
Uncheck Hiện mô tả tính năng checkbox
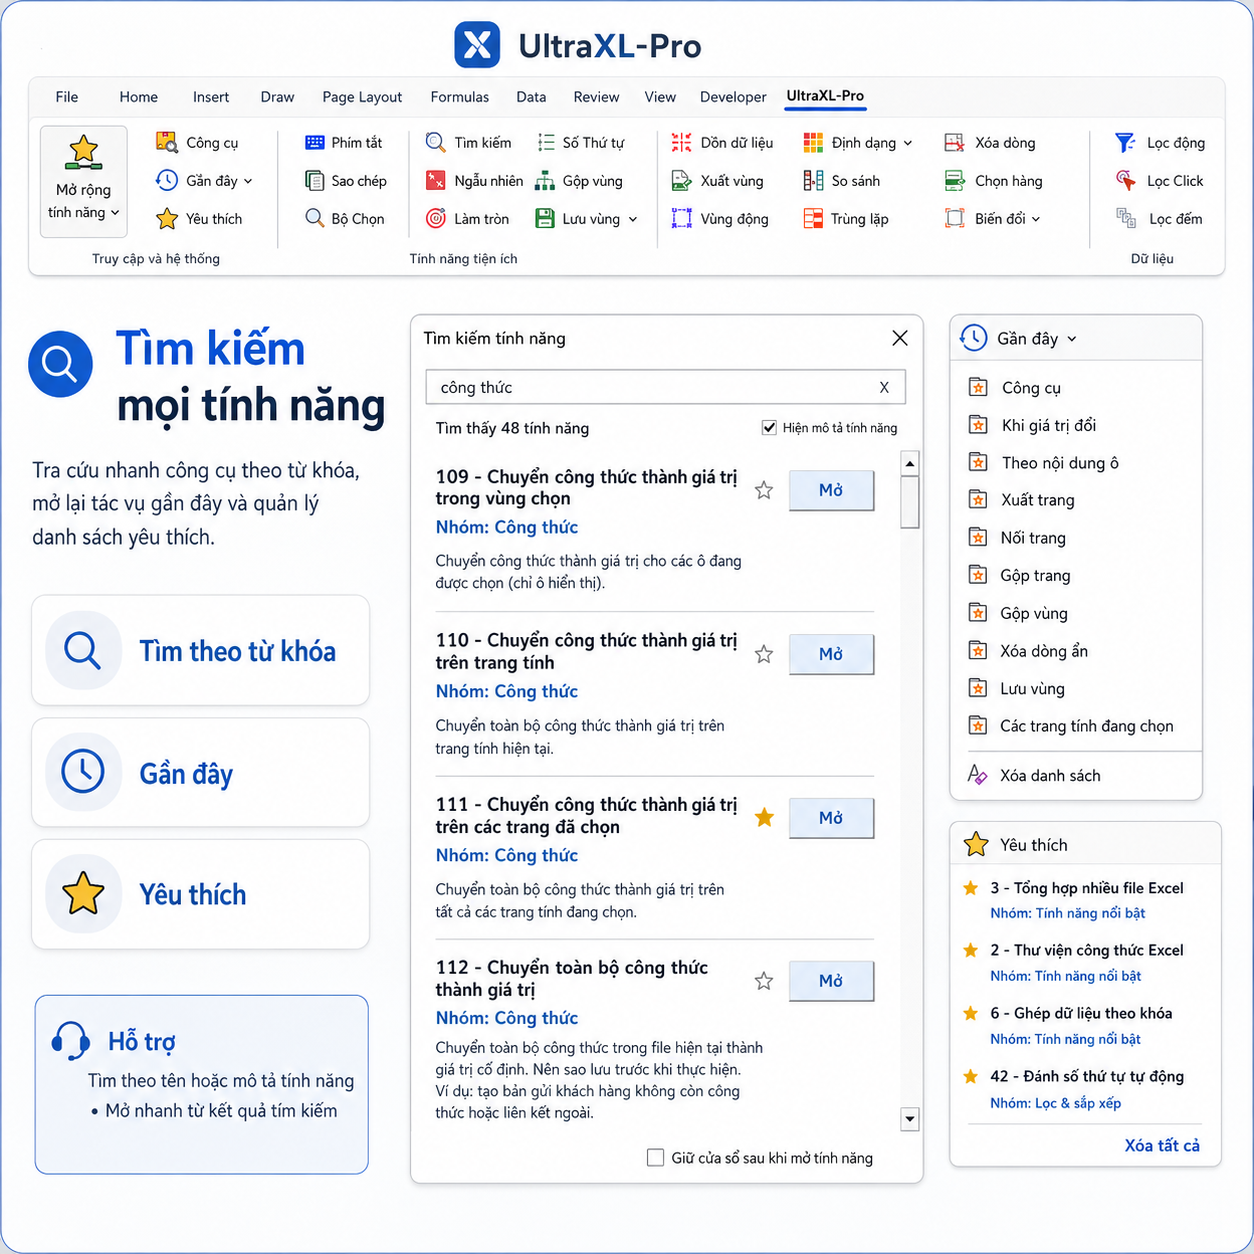point(769,427)
